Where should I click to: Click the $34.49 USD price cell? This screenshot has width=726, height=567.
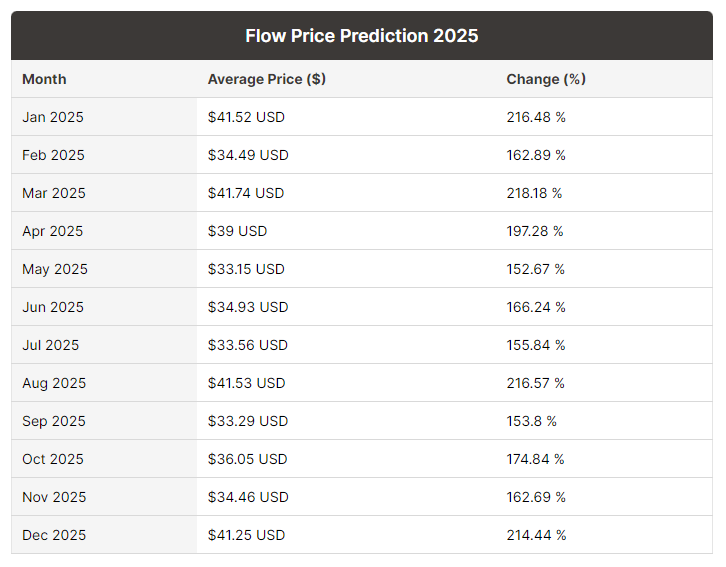(x=248, y=155)
